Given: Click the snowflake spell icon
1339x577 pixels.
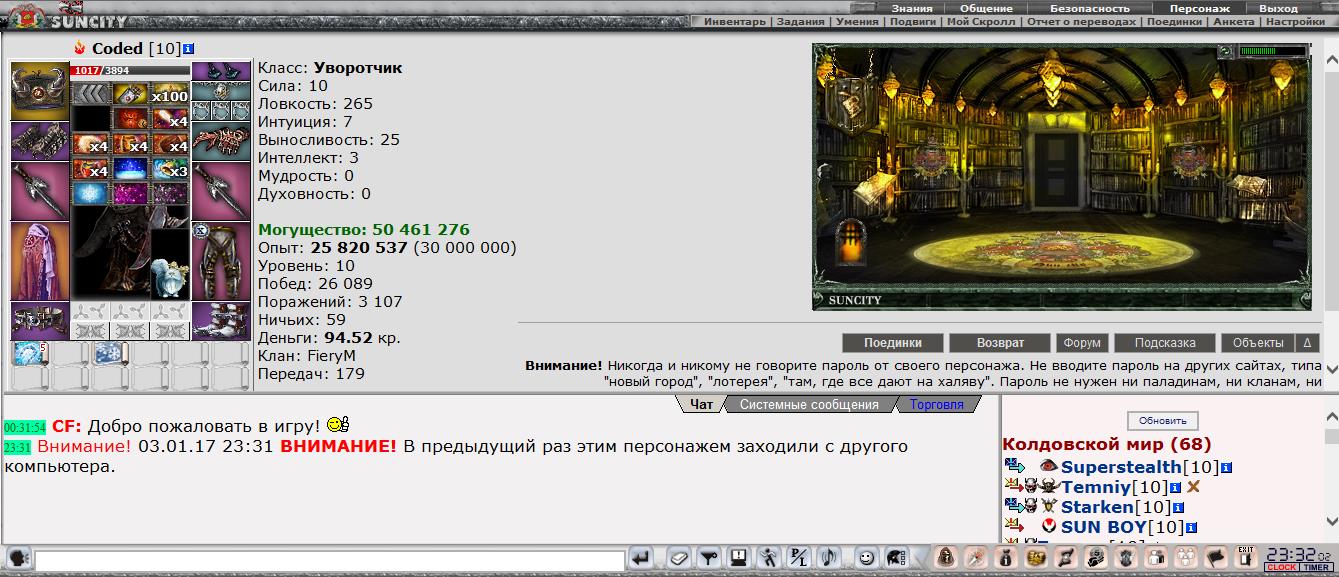Looking at the screenshot, I should coord(90,192).
